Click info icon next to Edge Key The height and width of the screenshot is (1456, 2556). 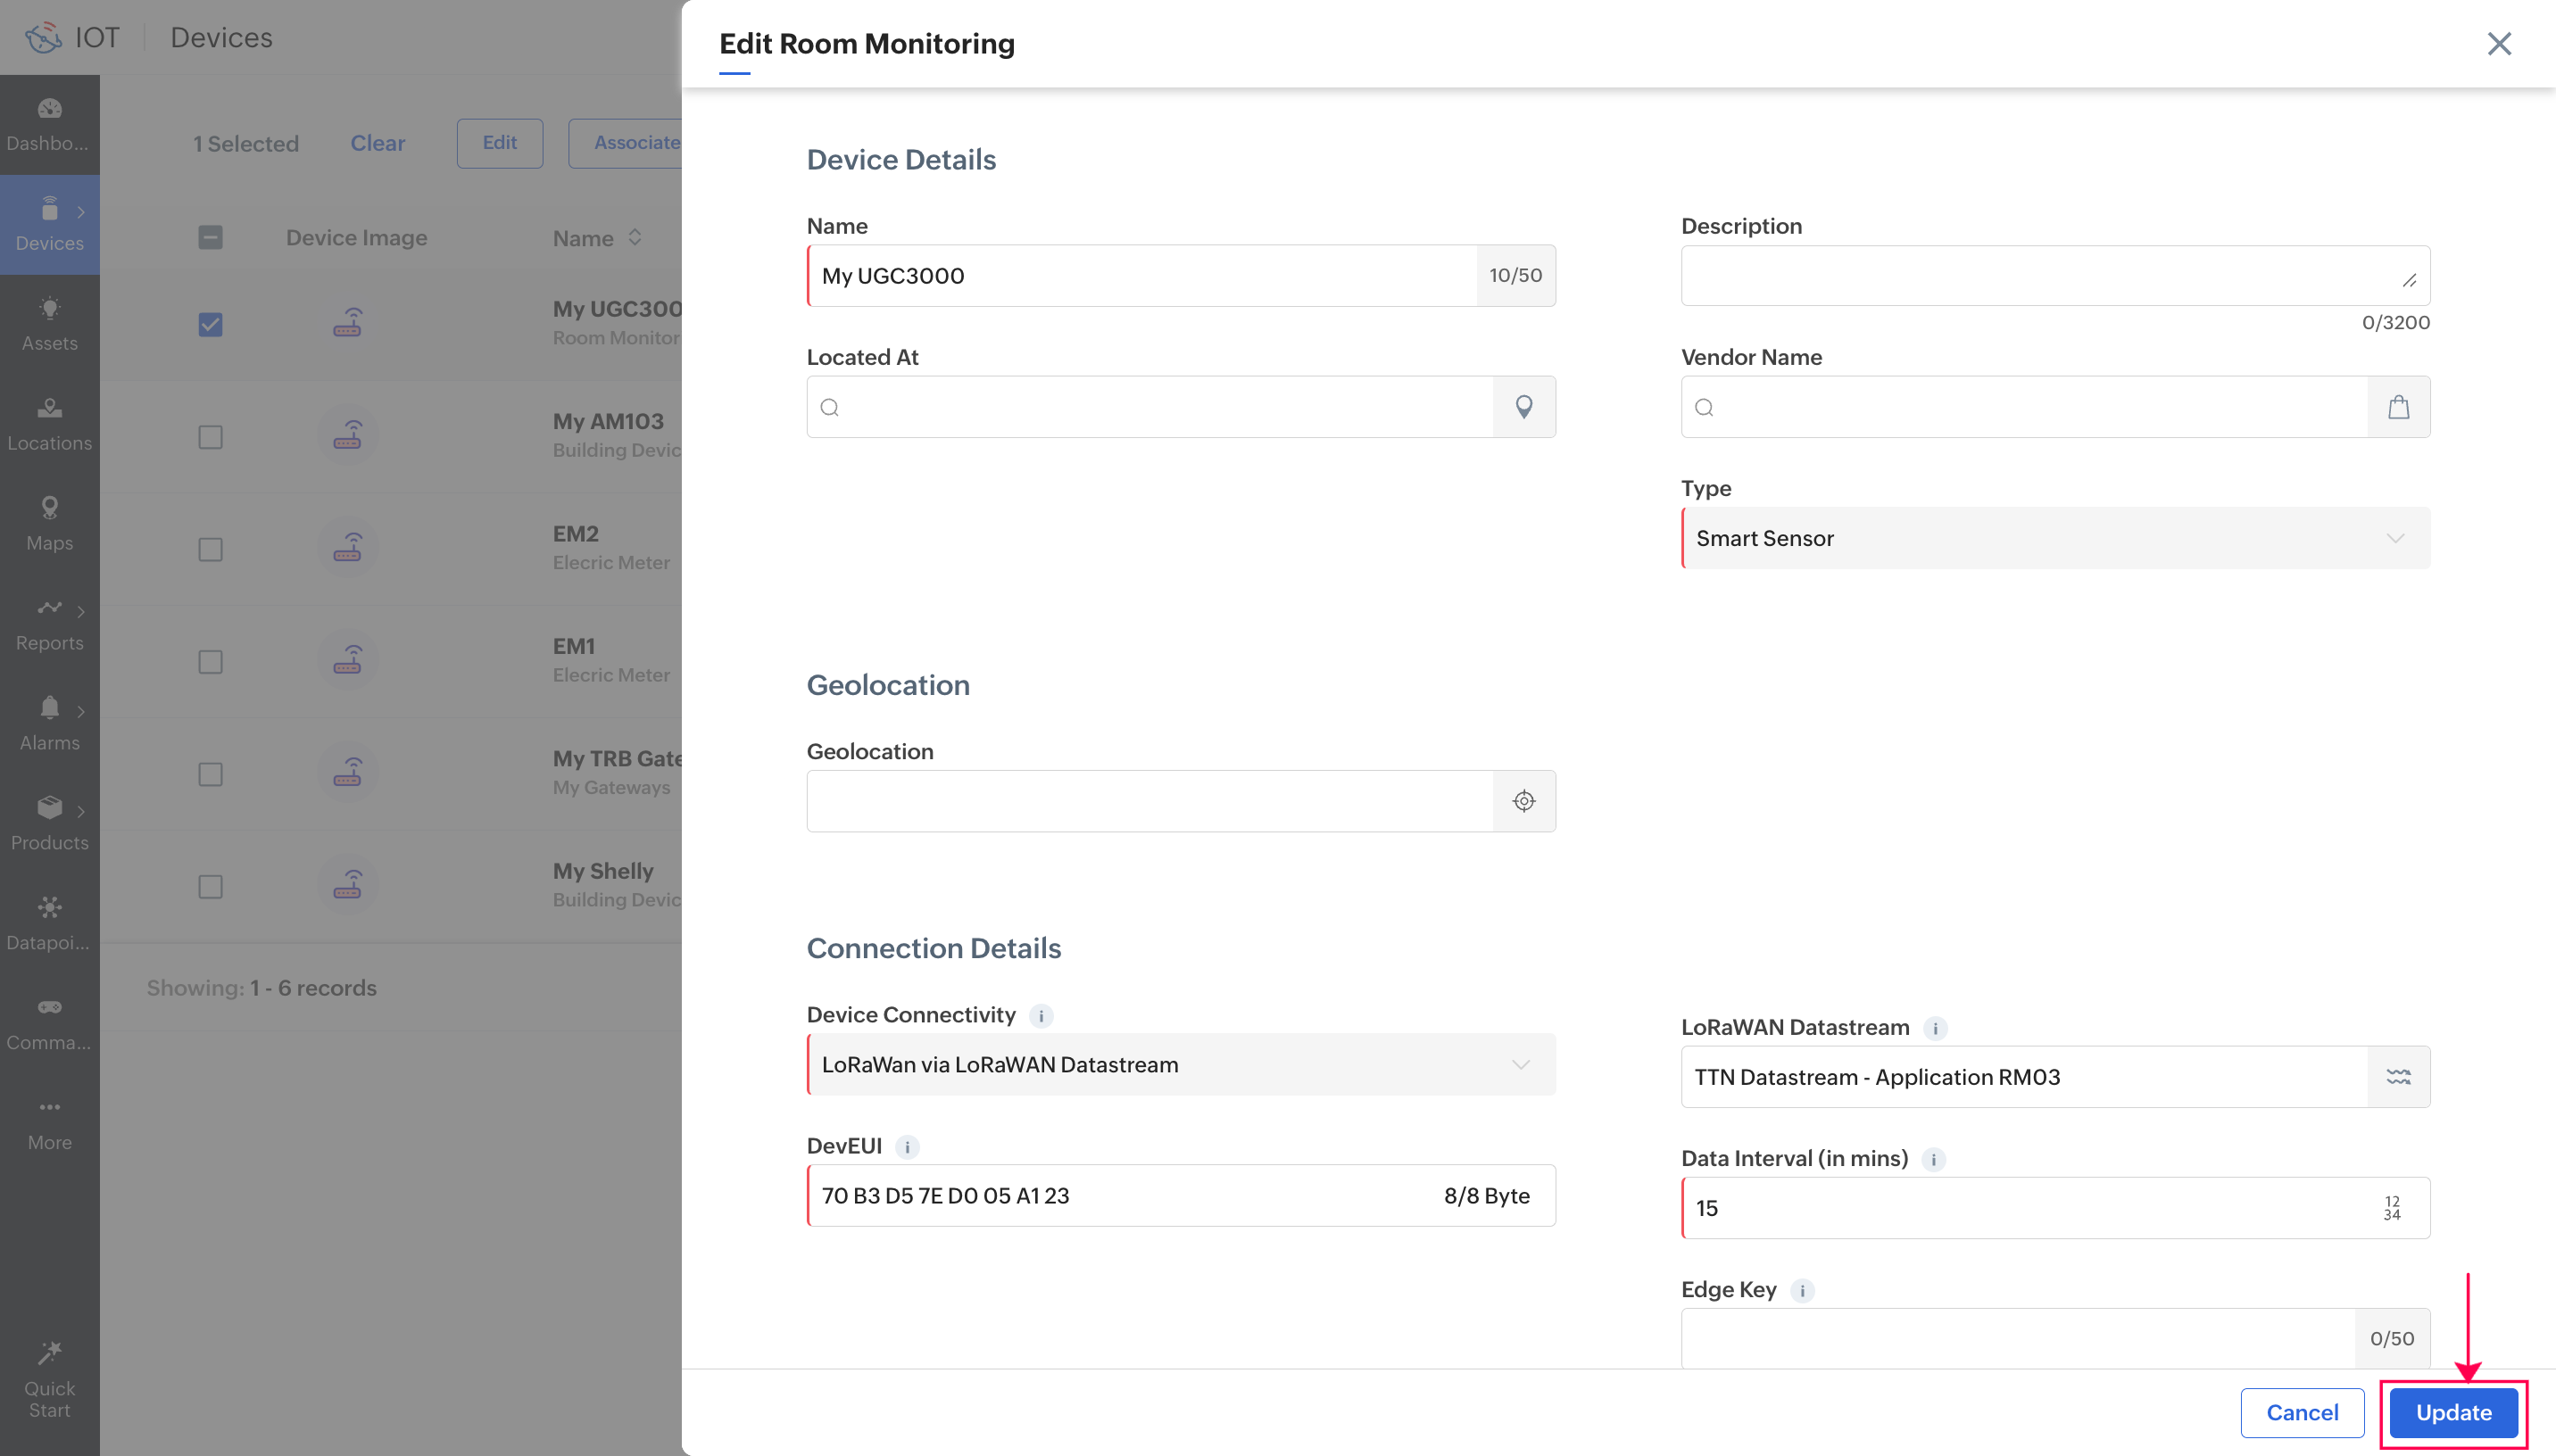1802,1290
